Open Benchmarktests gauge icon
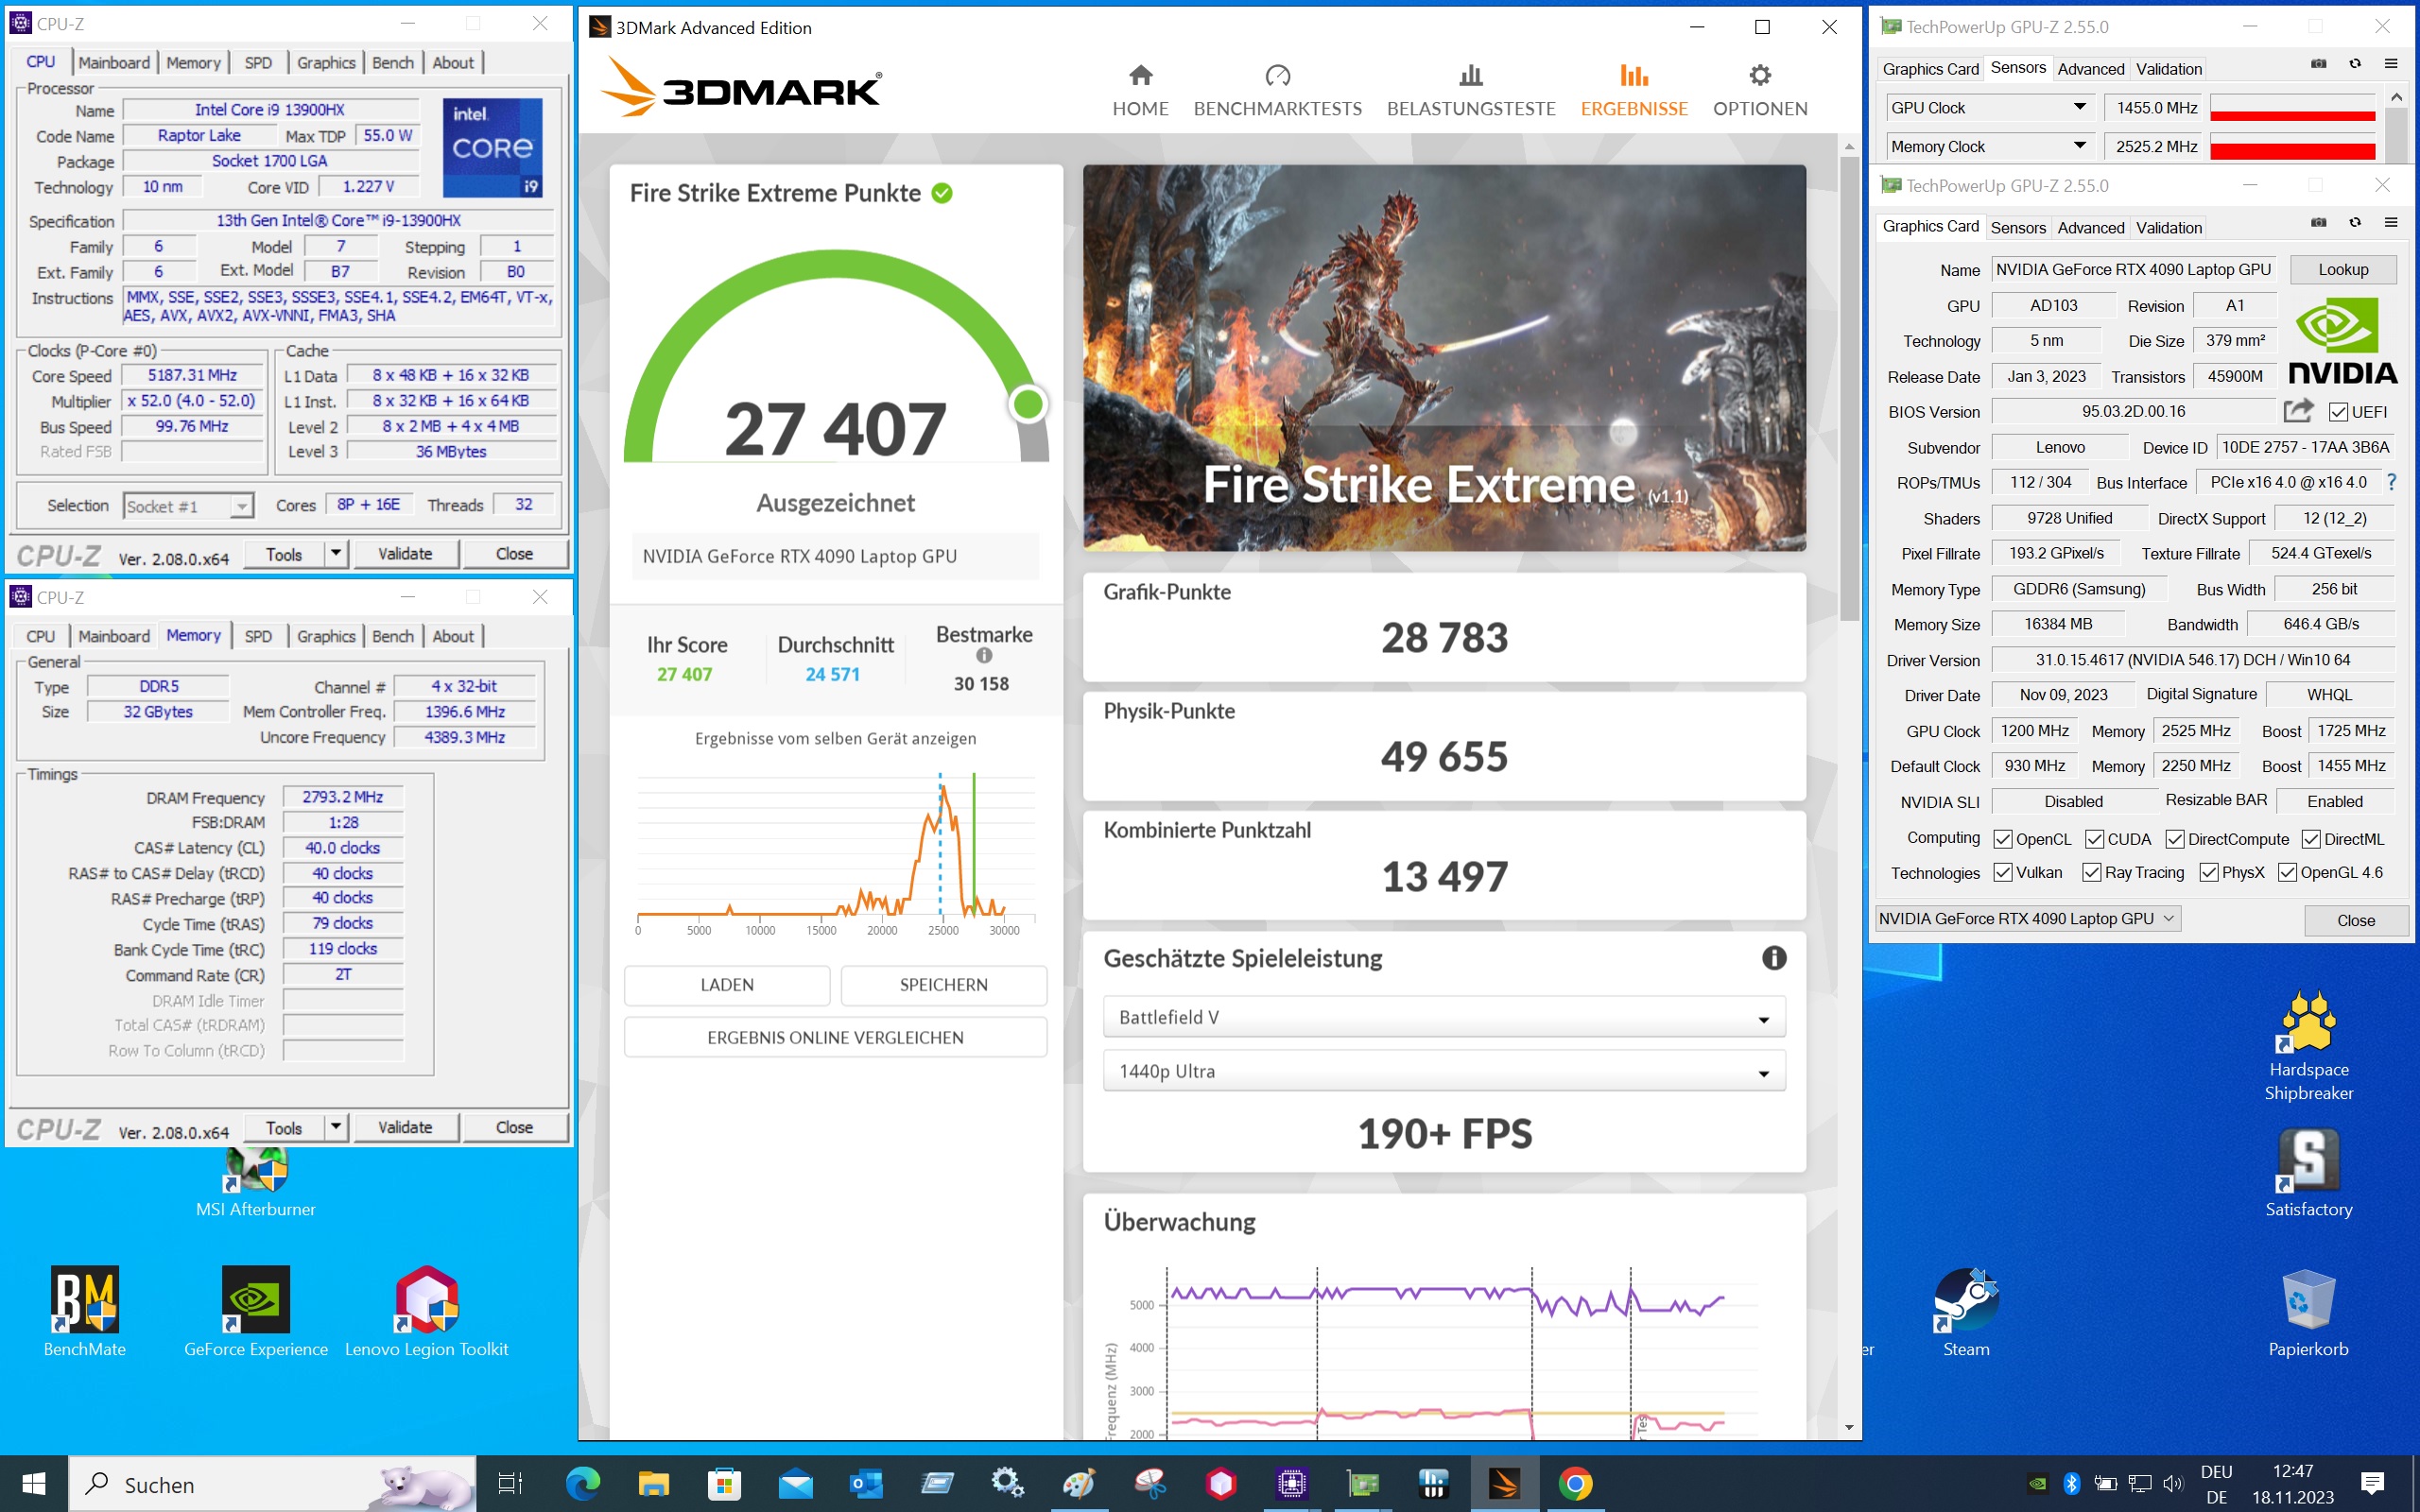This screenshot has height=1512, width=2420. [1277, 75]
